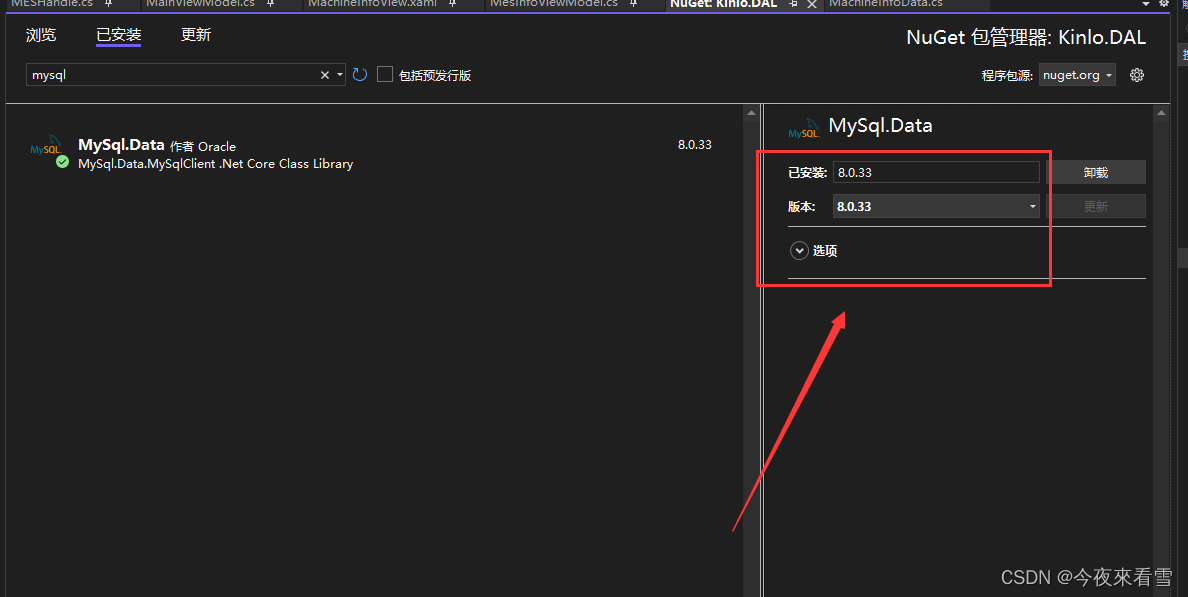Click the installed green checkmark badge
Image resolution: width=1188 pixels, height=597 pixels.
(62, 161)
